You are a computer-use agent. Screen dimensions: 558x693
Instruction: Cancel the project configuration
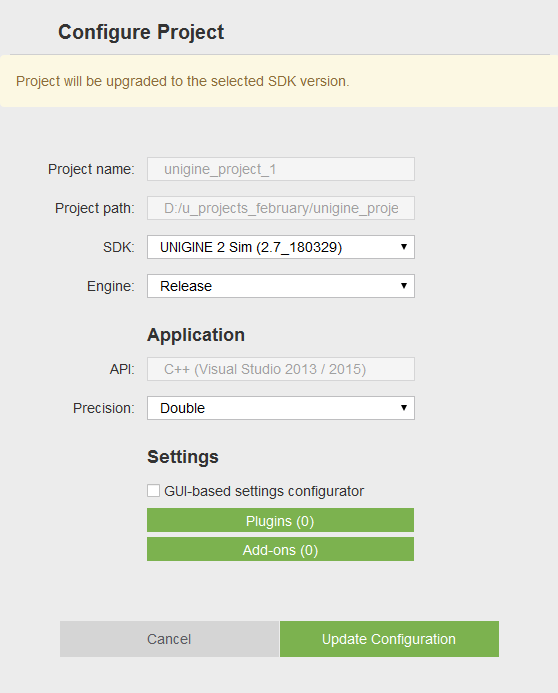tap(169, 639)
